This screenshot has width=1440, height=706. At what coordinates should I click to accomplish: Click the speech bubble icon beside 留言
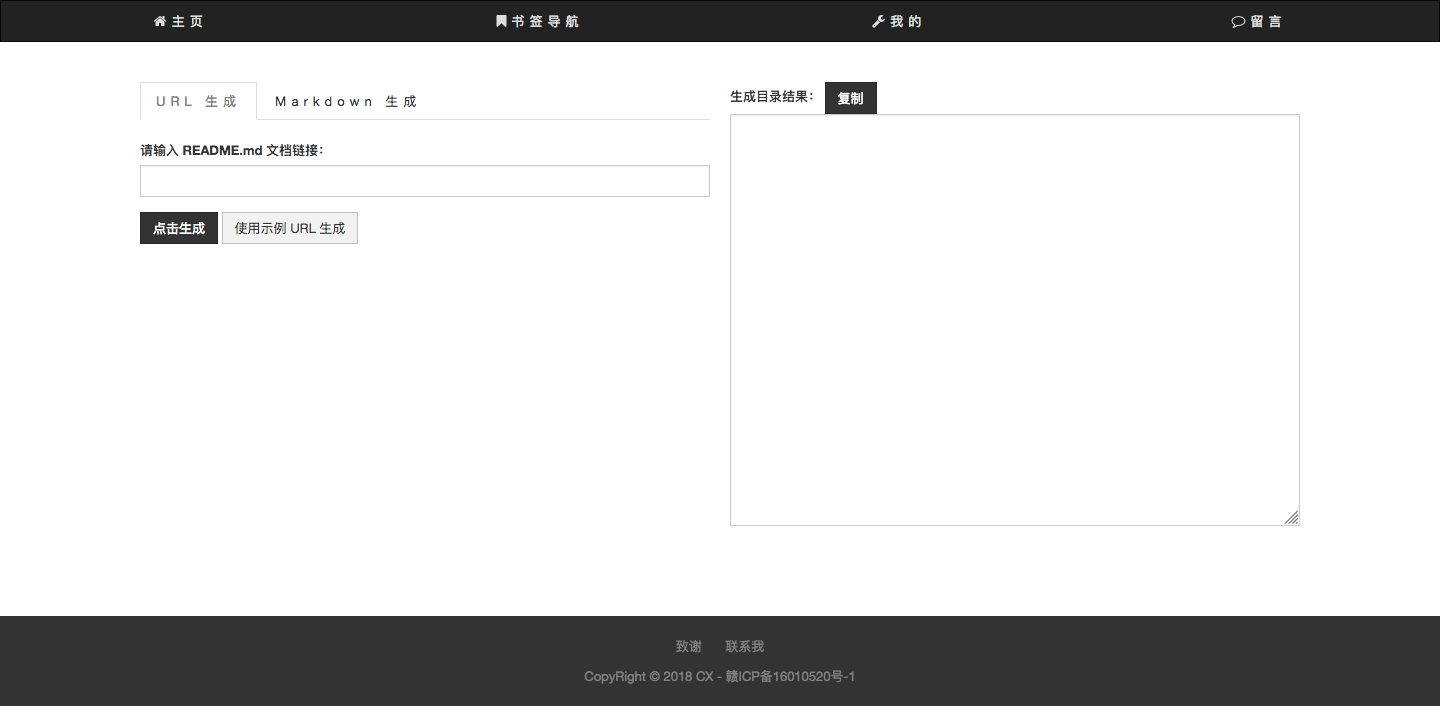pyautogui.click(x=1238, y=21)
